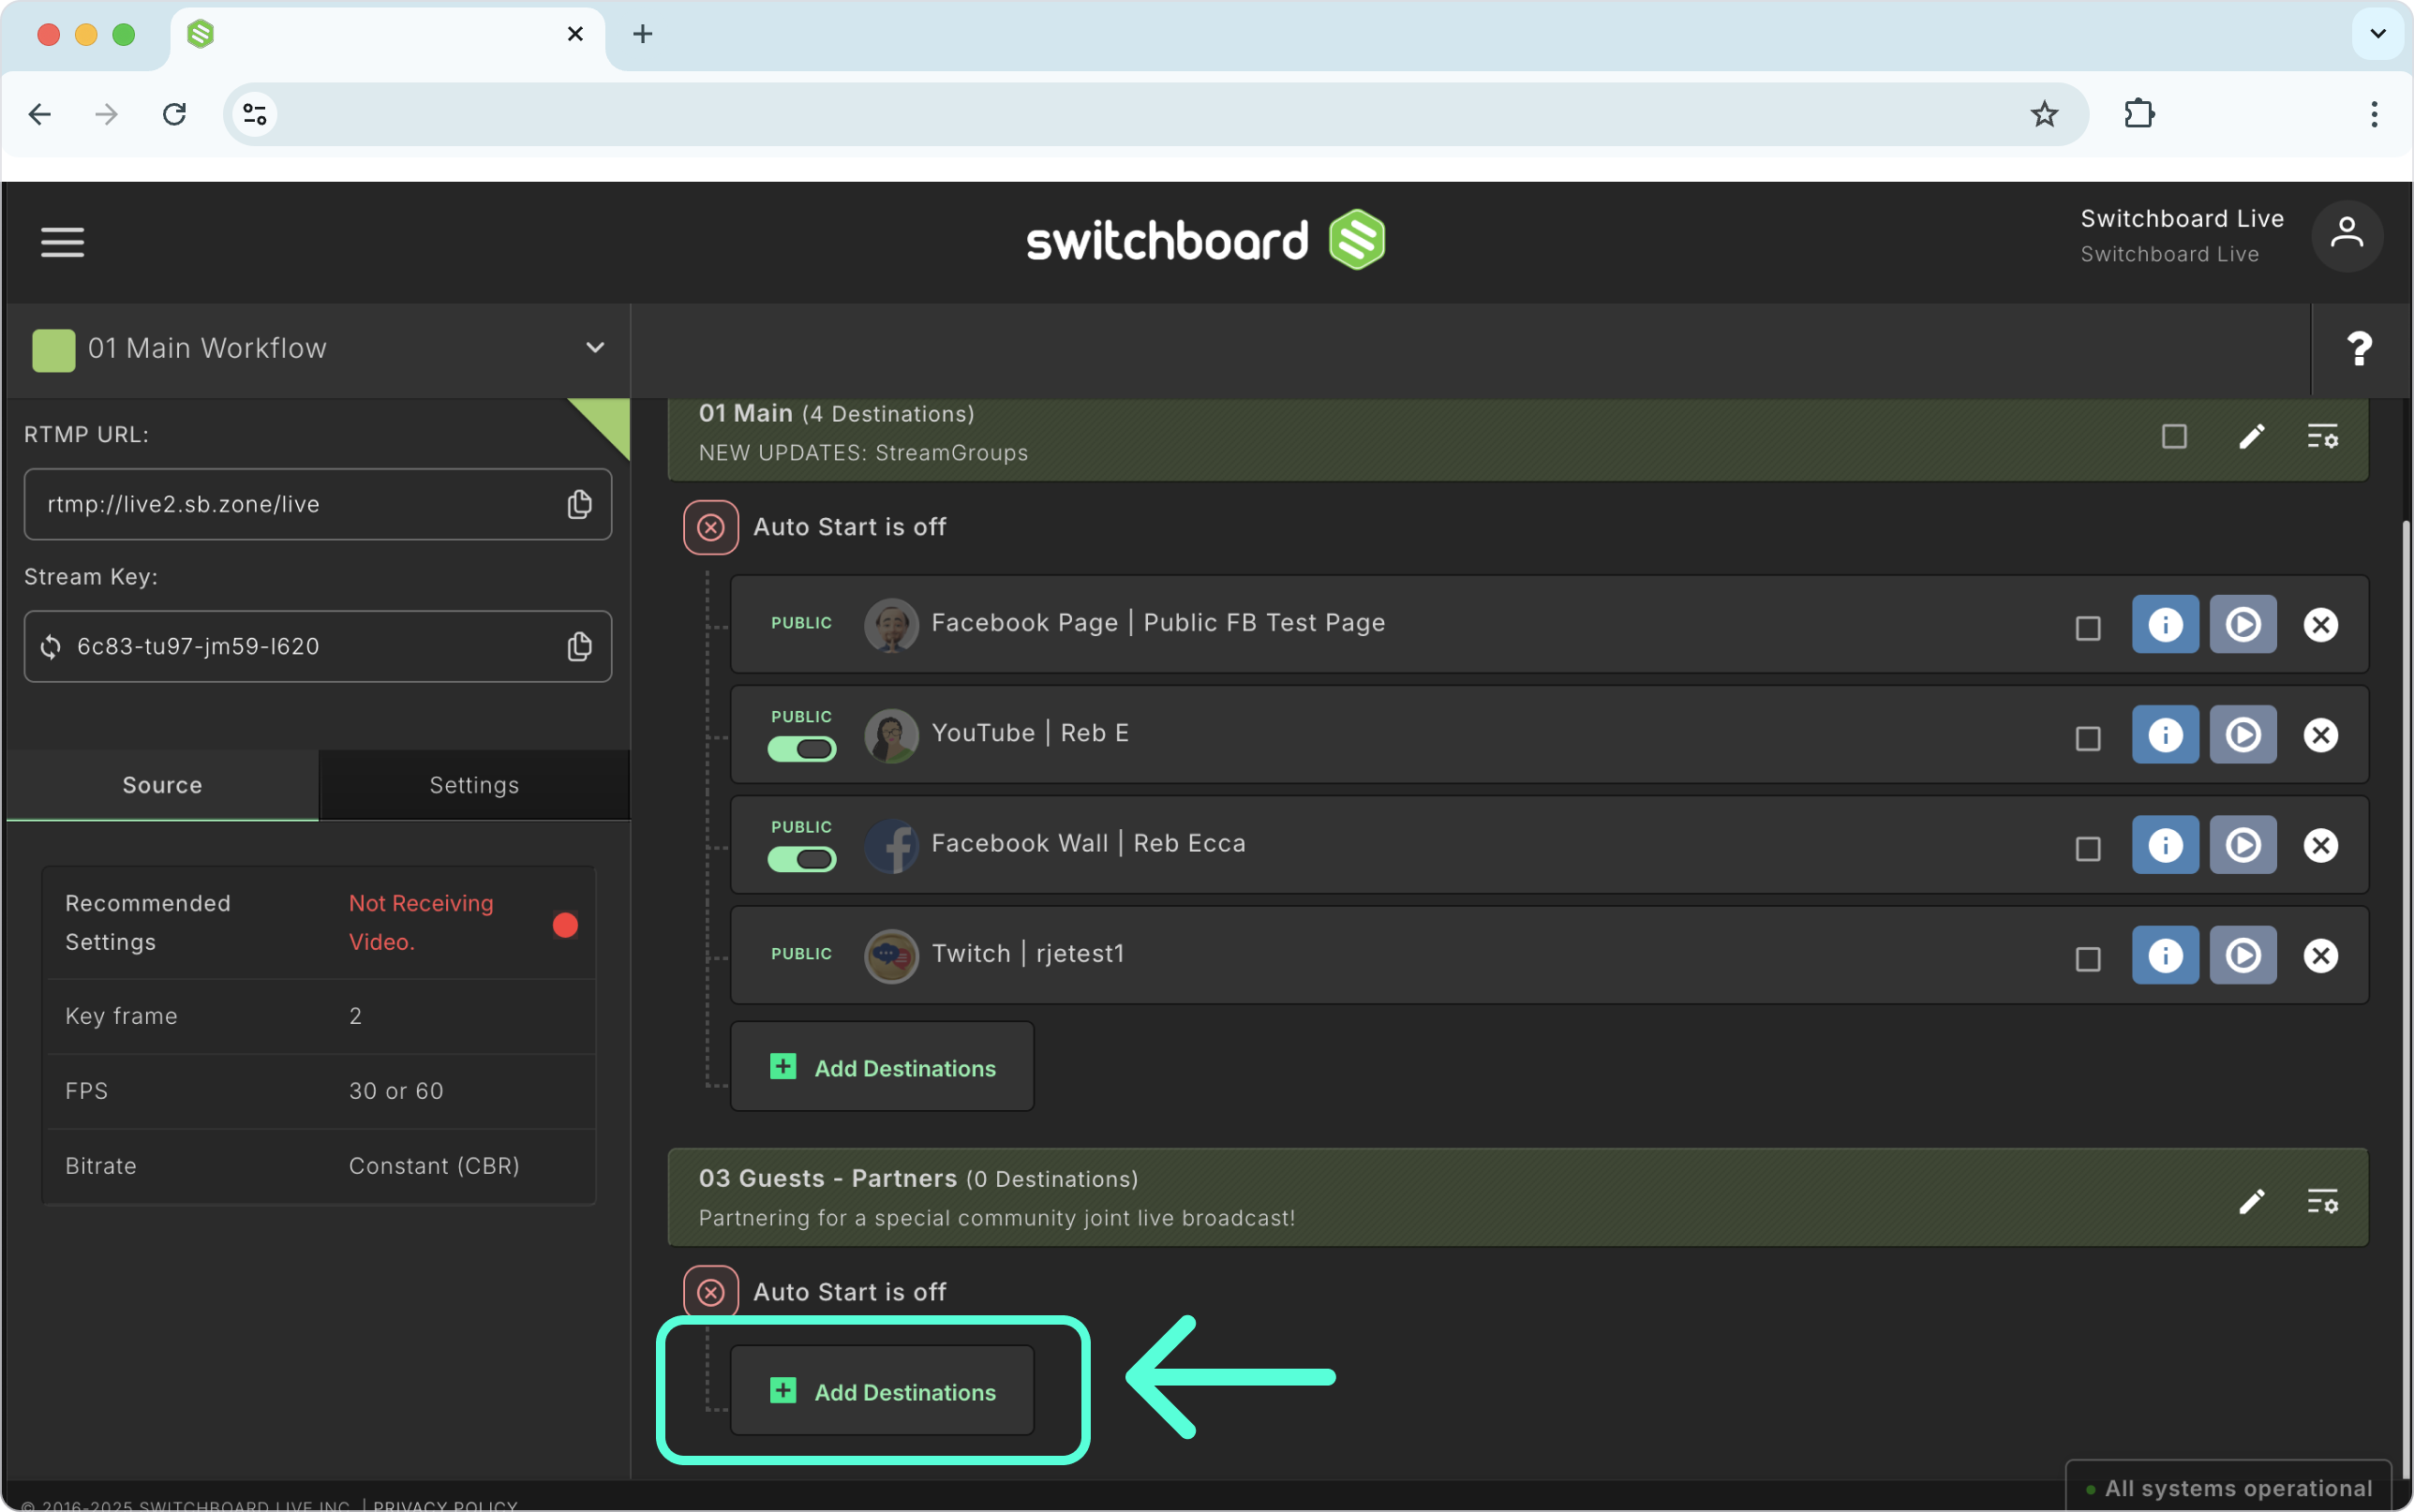2414x1512 pixels.
Task: Edit the 03 Guests - Partners group
Action: tap(2251, 1202)
